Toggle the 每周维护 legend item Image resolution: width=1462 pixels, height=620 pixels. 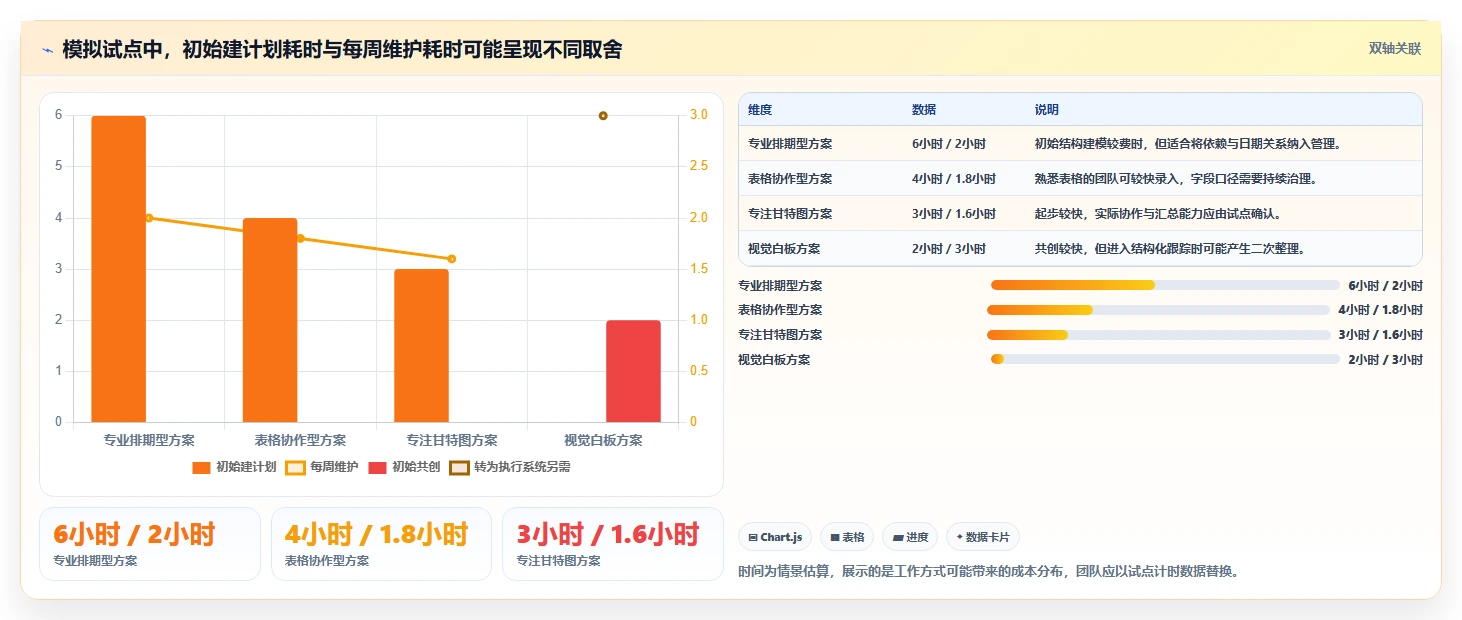click(322, 467)
